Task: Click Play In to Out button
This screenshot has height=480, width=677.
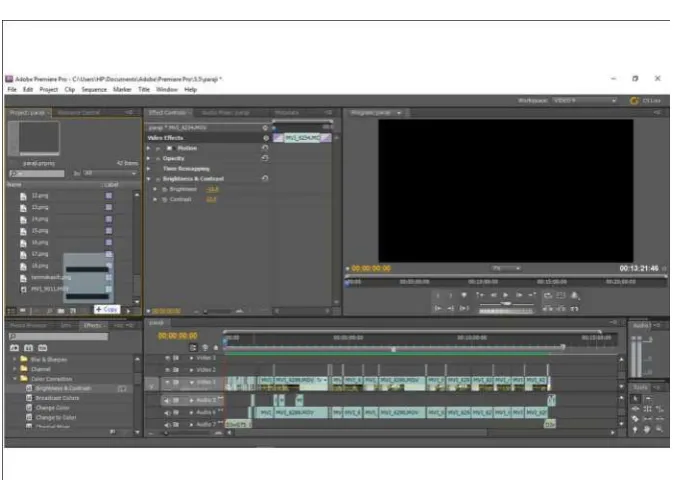Action: 465,308
